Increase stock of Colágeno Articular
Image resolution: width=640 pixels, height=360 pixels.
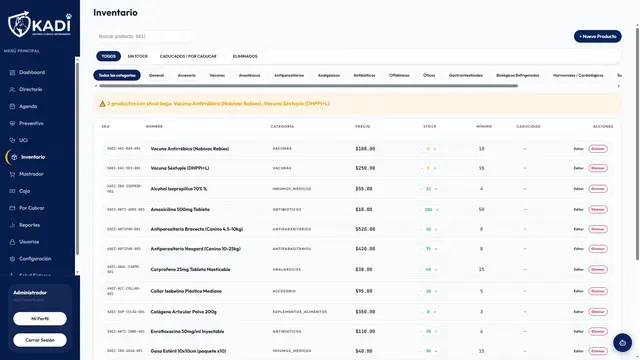435,312
